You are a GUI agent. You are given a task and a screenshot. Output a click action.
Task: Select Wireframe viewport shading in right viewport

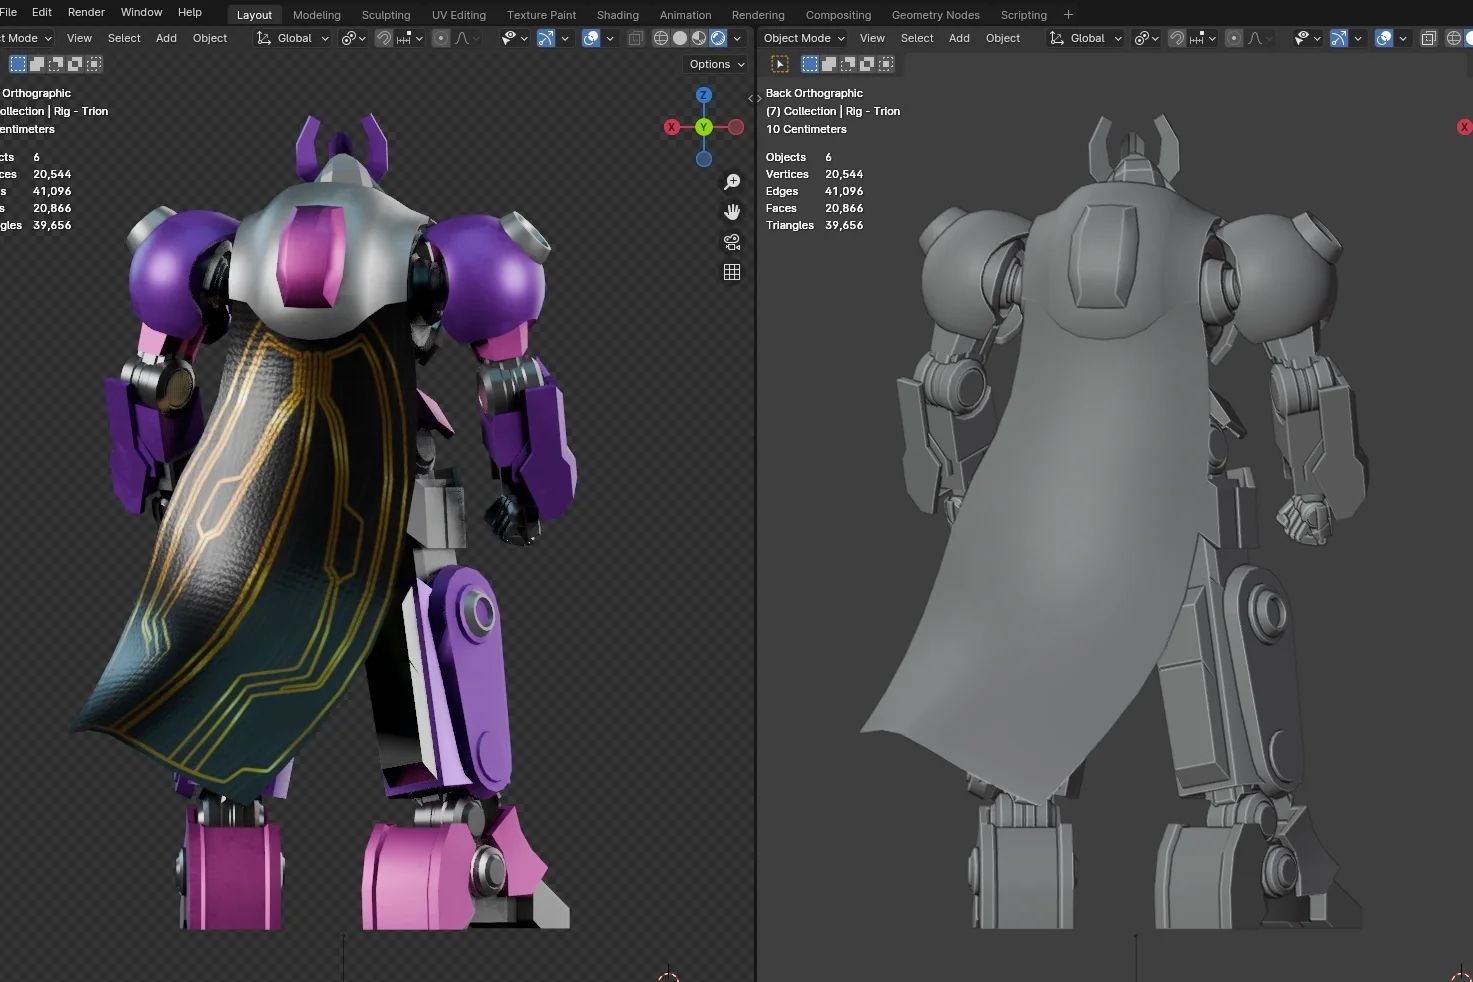pyautogui.click(x=1454, y=38)
